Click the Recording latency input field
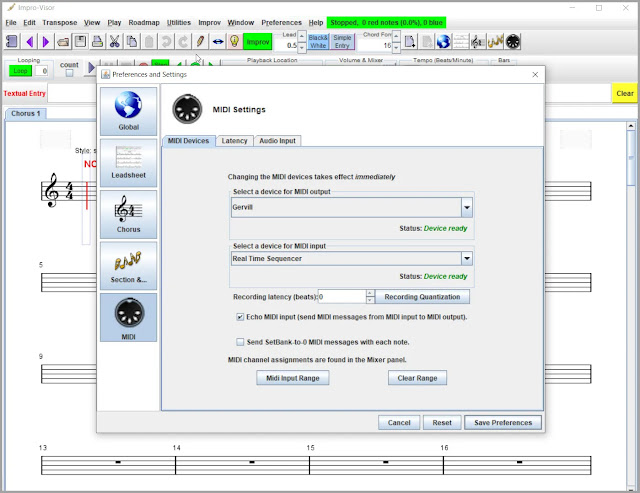This screenshot has height=493, width=640. click(x=342, y=297)
